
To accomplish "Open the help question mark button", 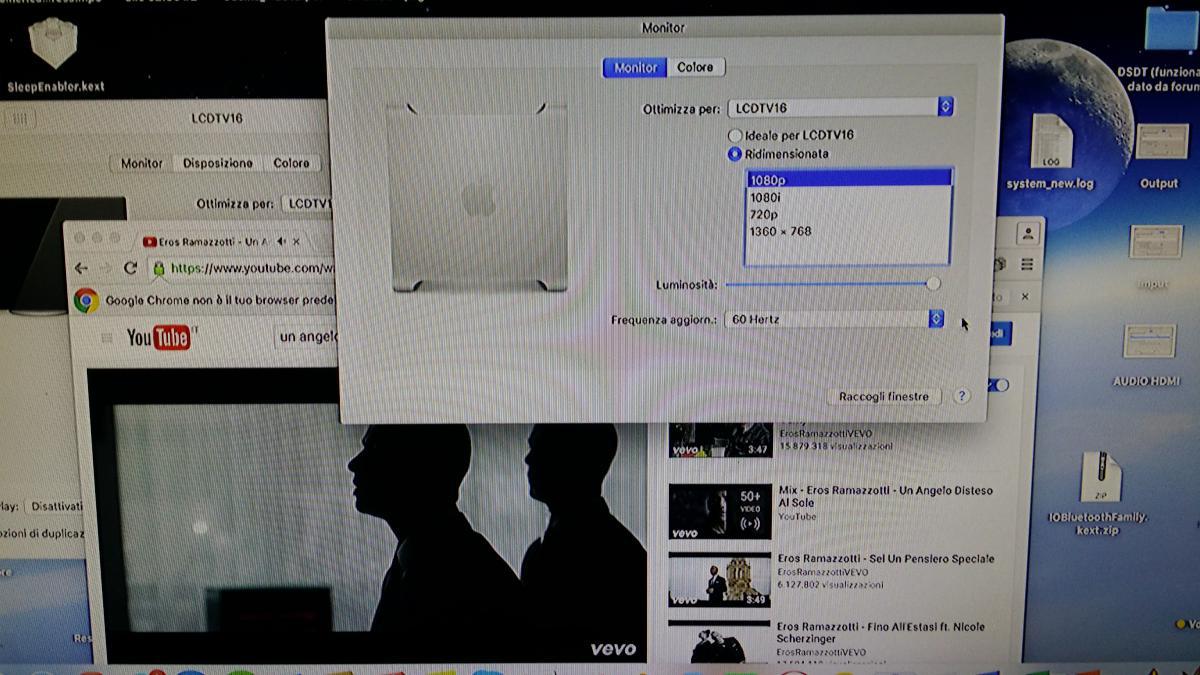I will point(961,396).
